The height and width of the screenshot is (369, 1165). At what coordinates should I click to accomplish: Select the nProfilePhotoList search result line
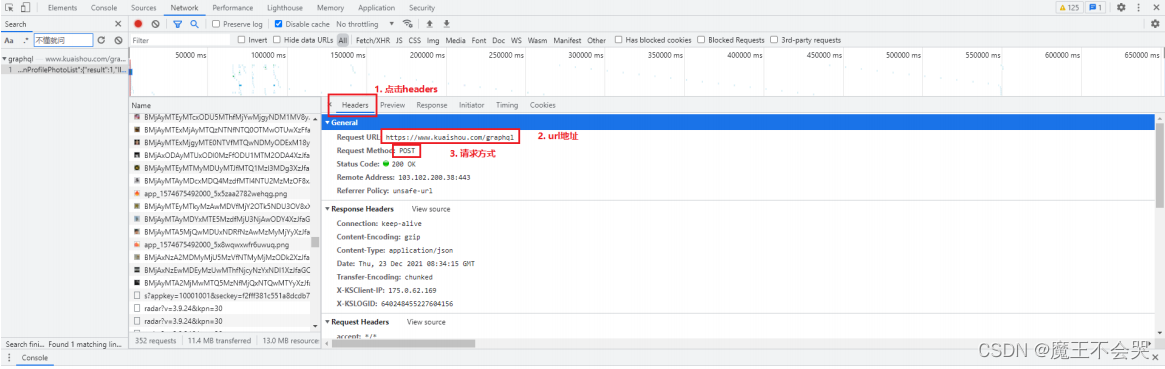(x=65, y=69)
